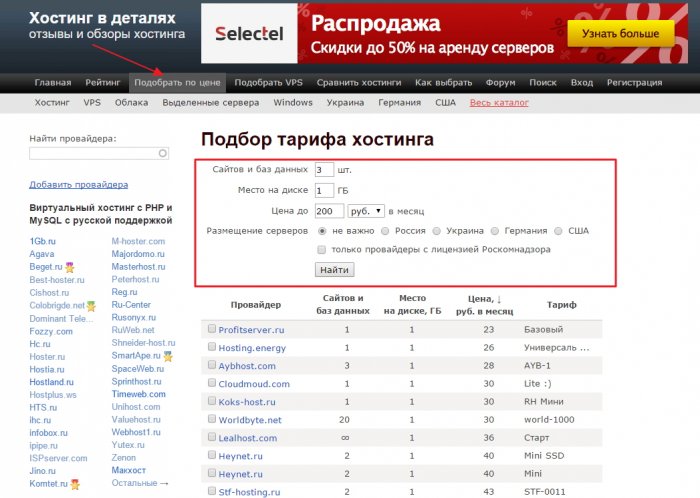The image size is (700, 498).
Task: Click the medal icon next to Colobrigde.net
Action: tap(91, 306)
